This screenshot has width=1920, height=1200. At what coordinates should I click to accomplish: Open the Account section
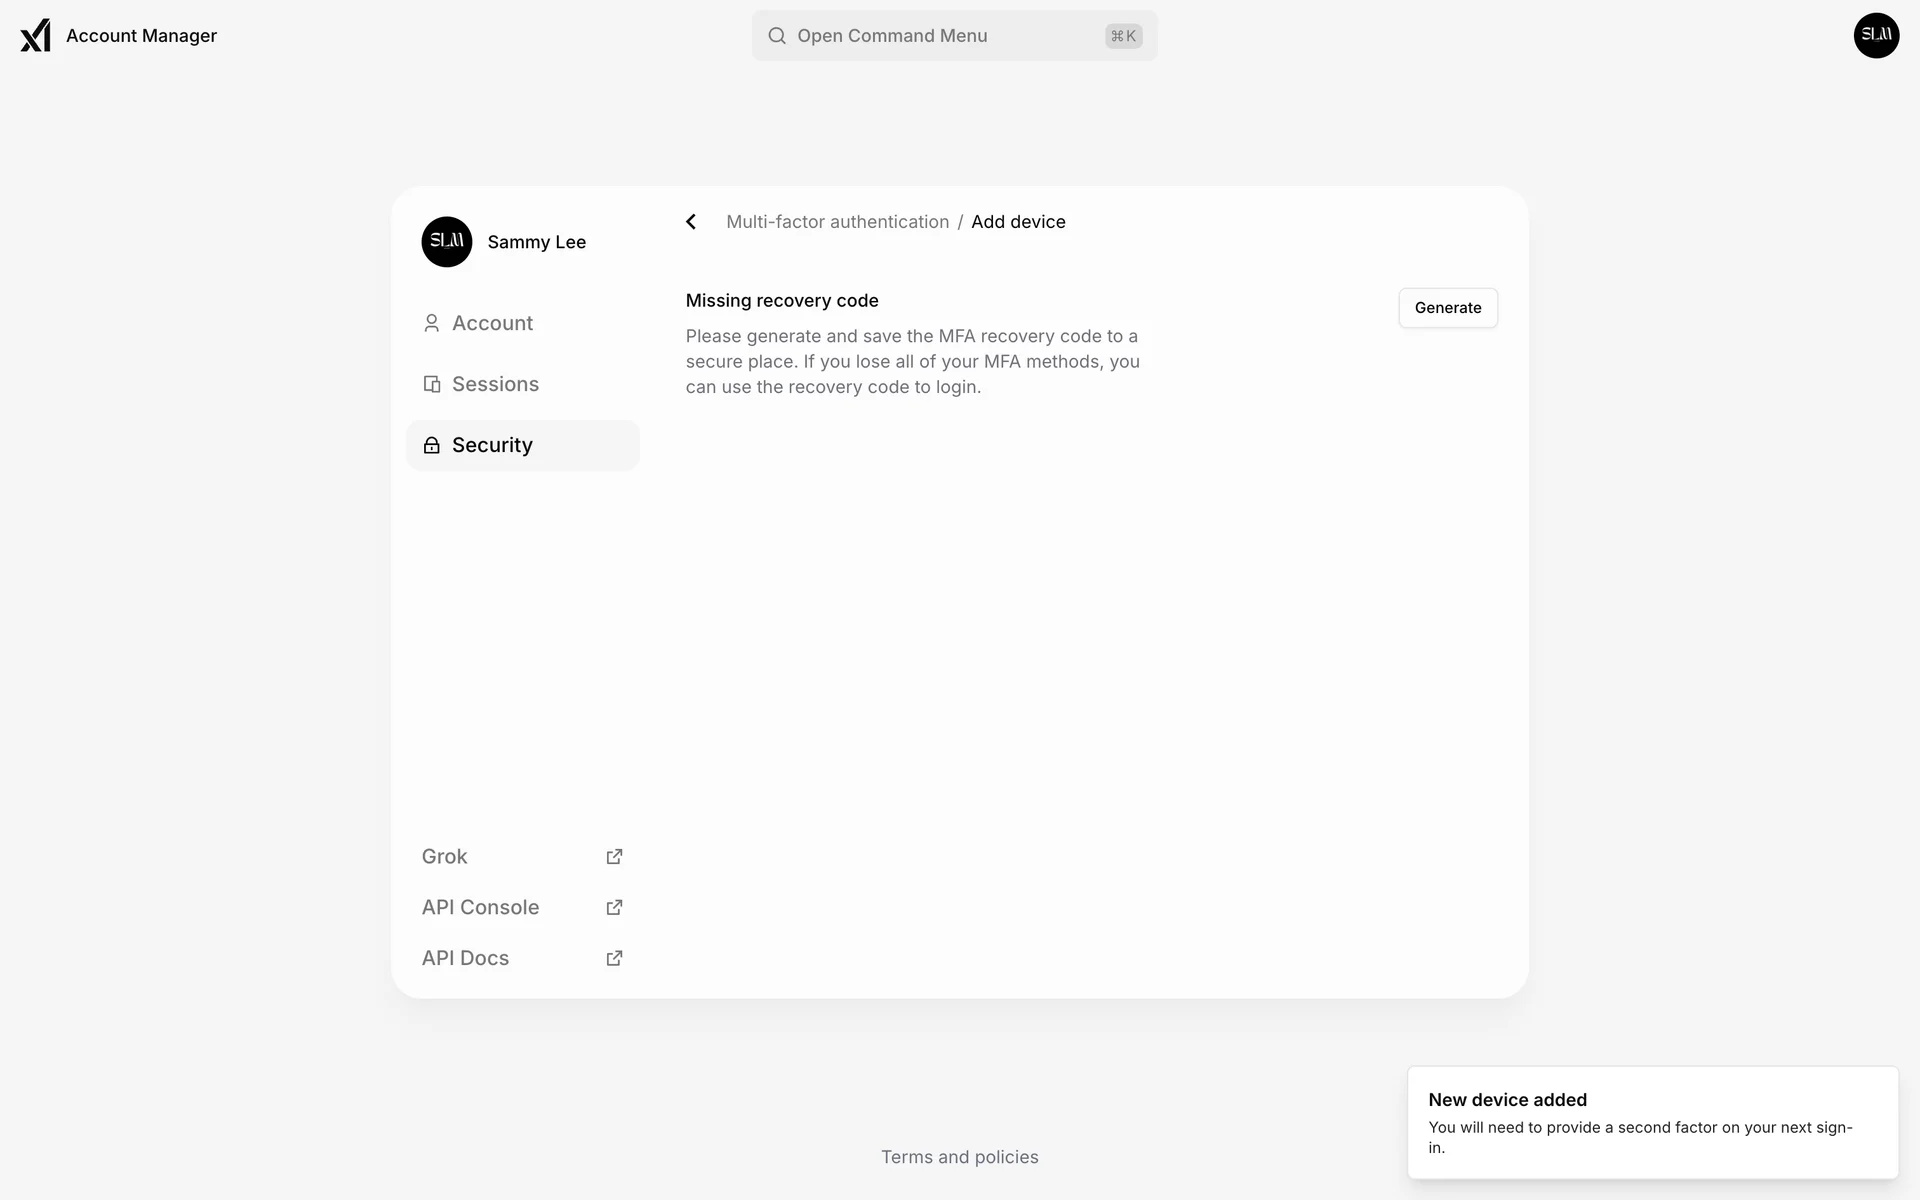coord(492,323)
